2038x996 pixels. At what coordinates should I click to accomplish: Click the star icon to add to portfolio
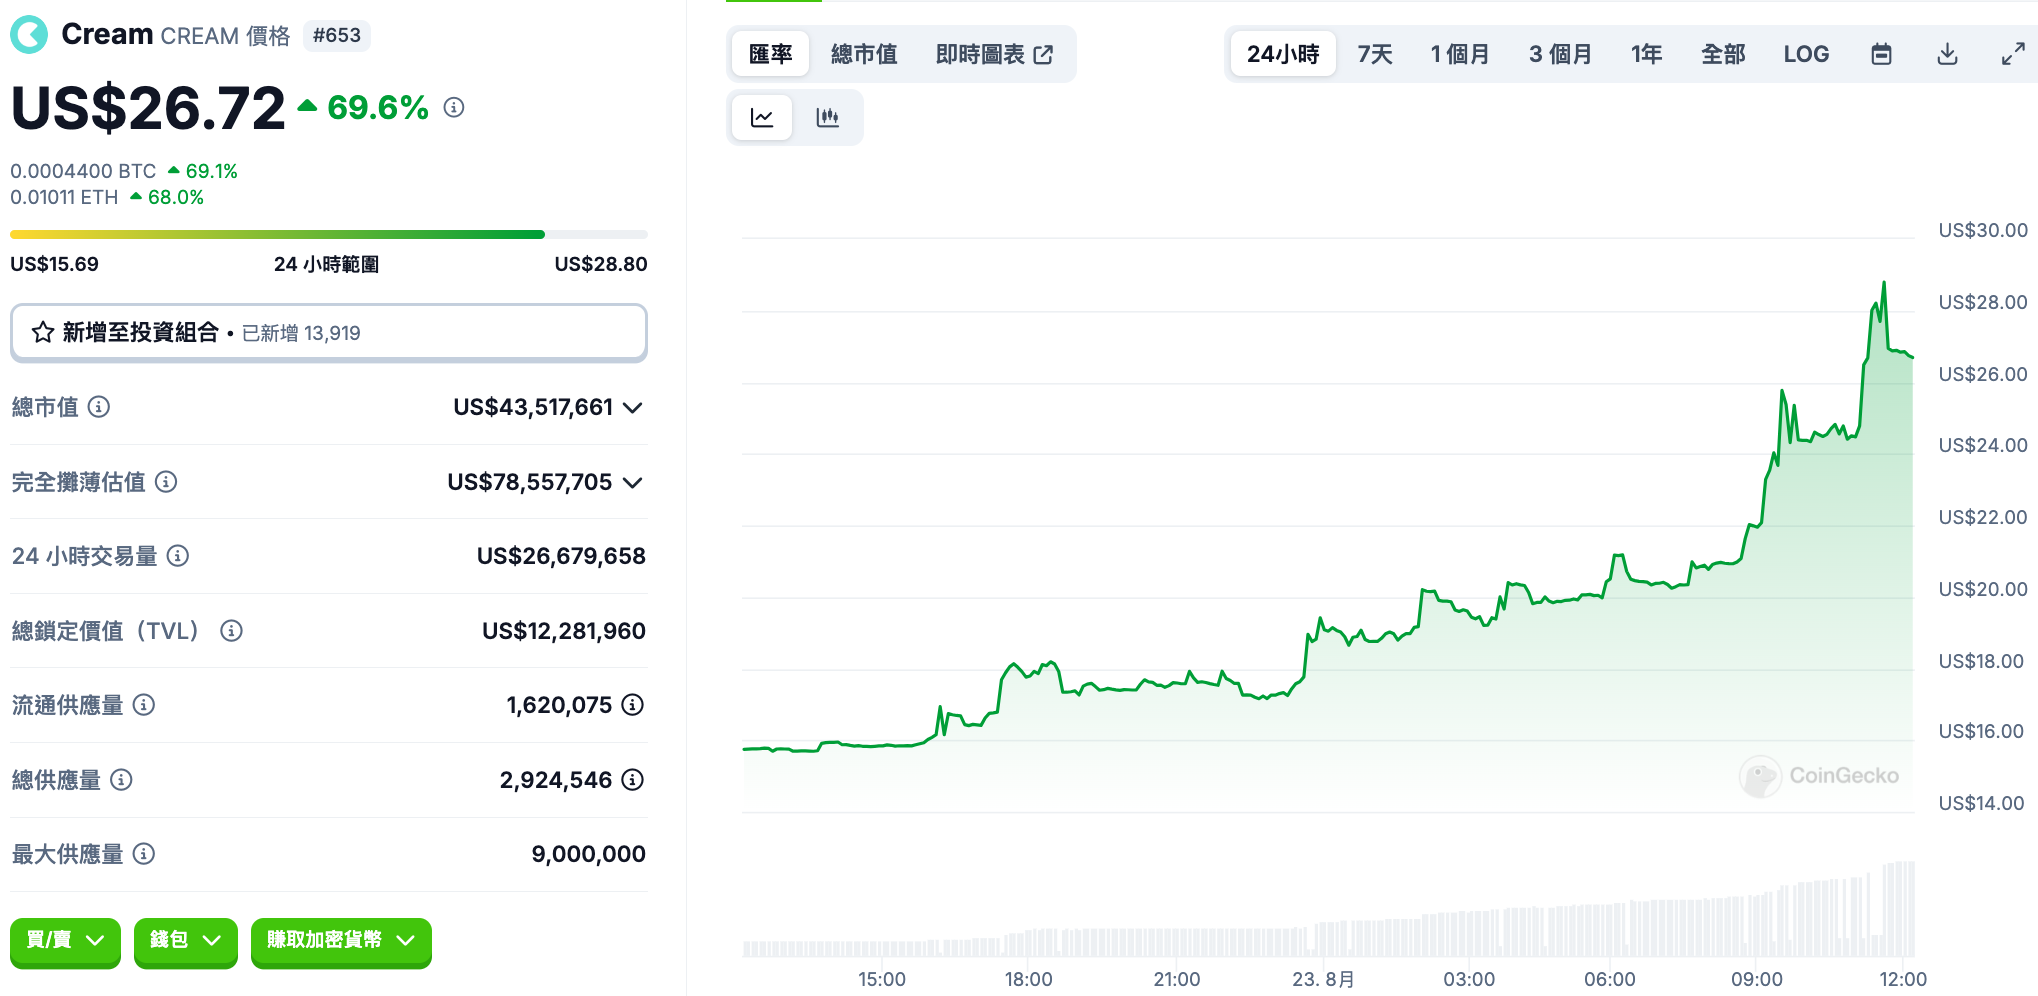[x=42, y=332]
